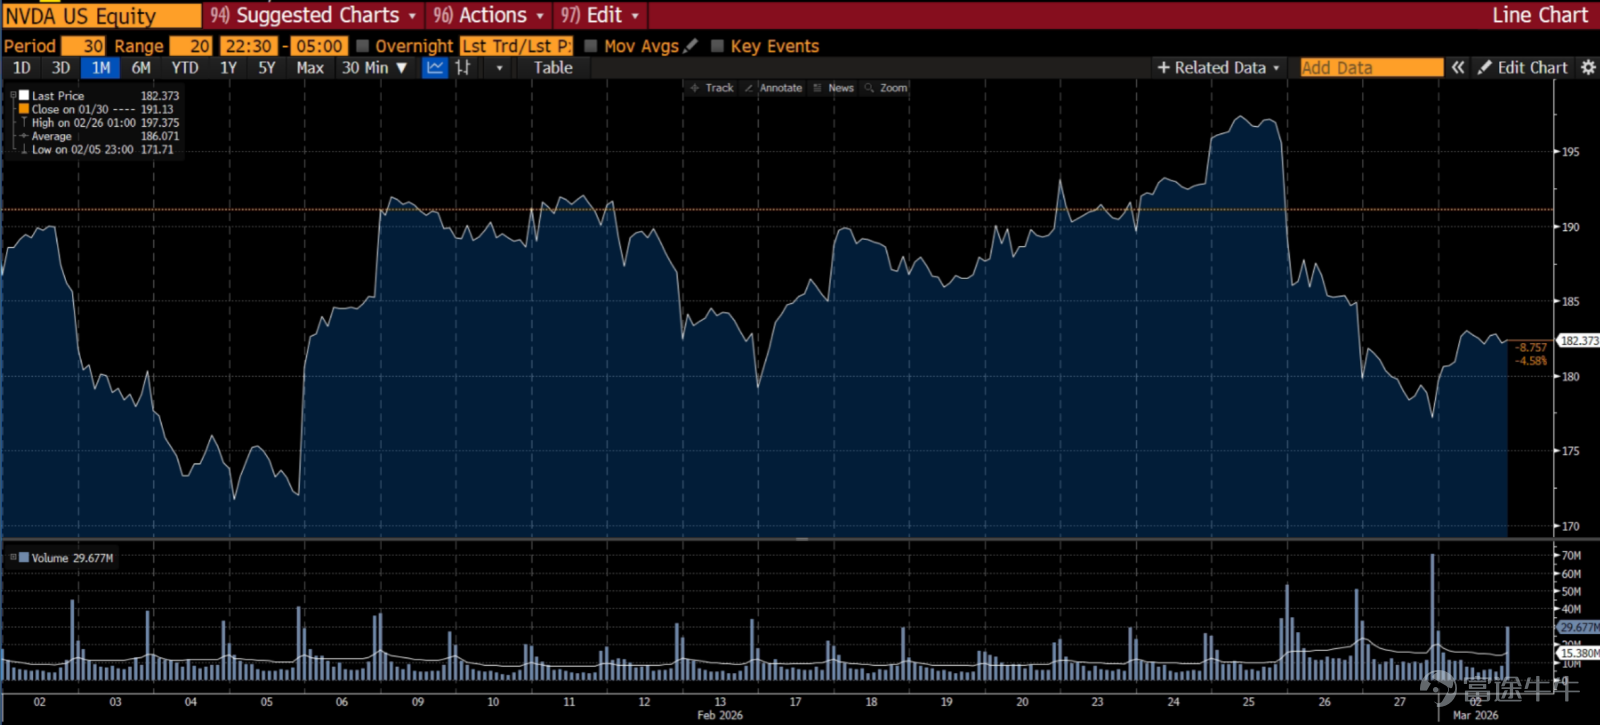Toggle the Overnight checkbox
The height and width of the screenshot is (725, 1600).
tap(363, 46)
